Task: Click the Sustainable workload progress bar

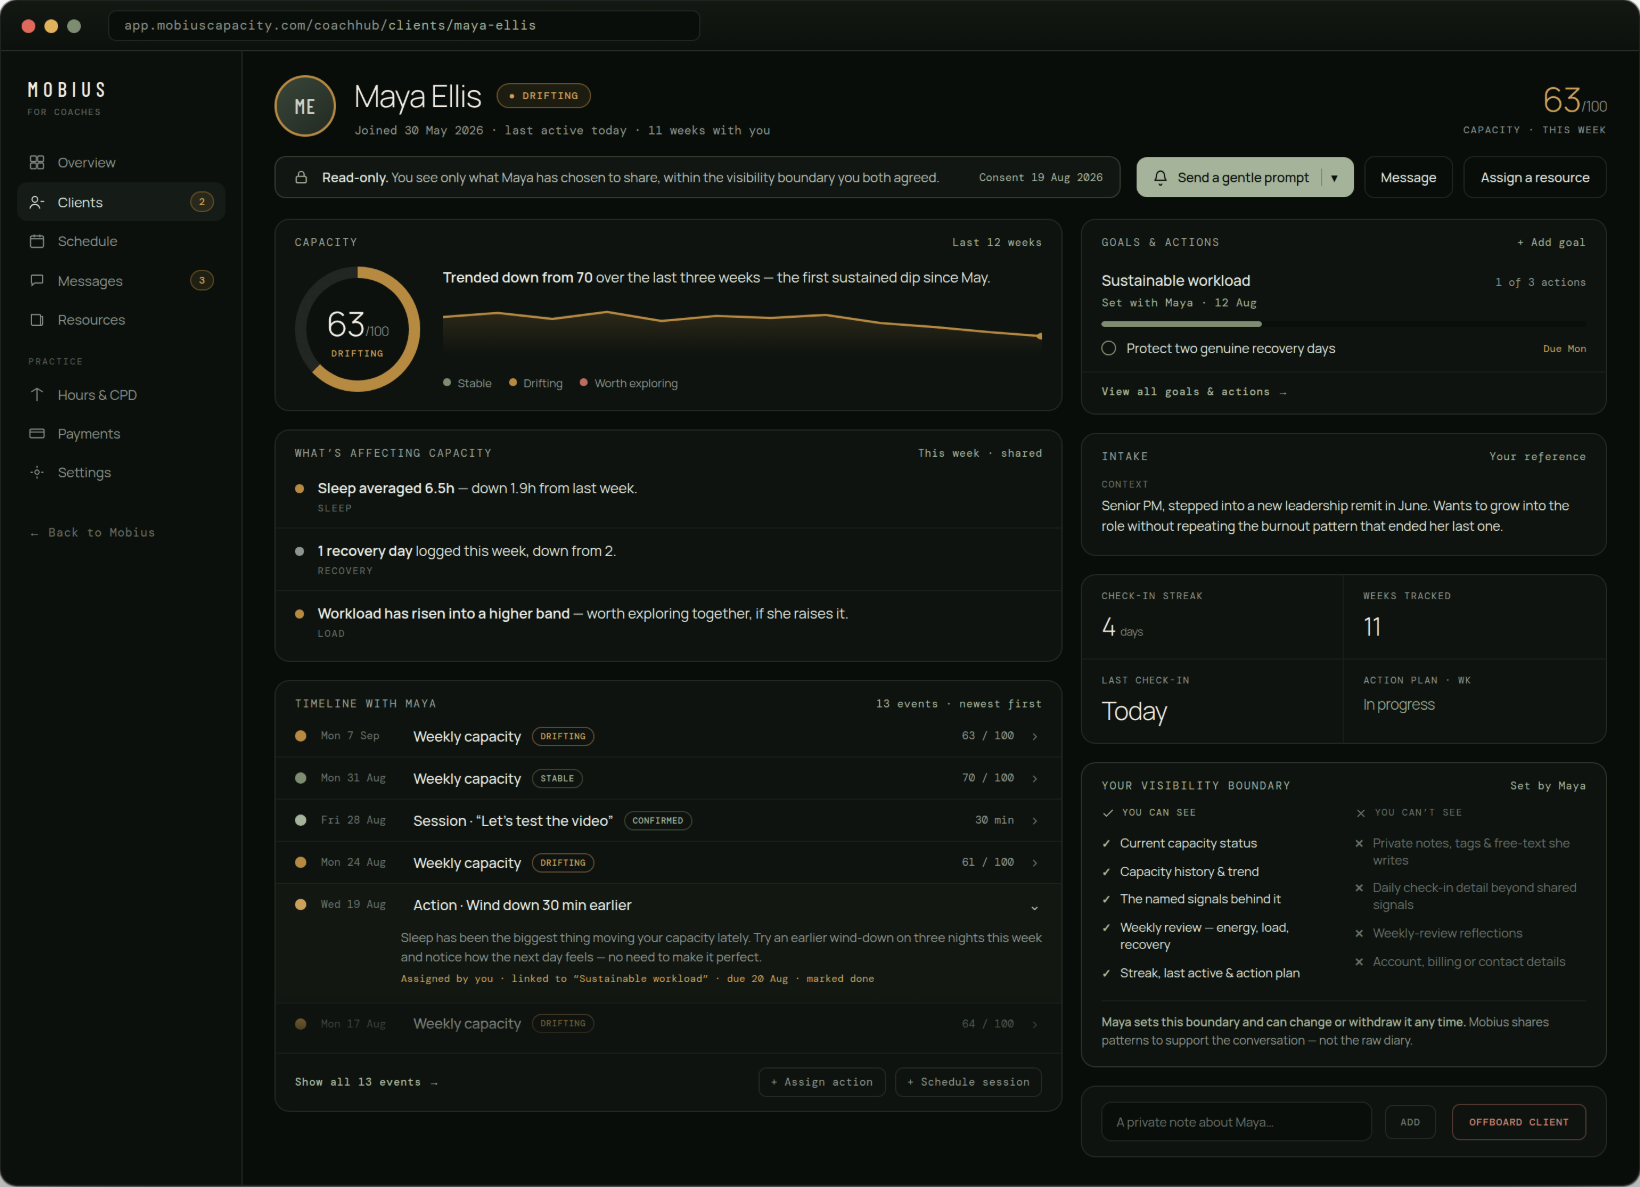Action: pos(1343,324)
